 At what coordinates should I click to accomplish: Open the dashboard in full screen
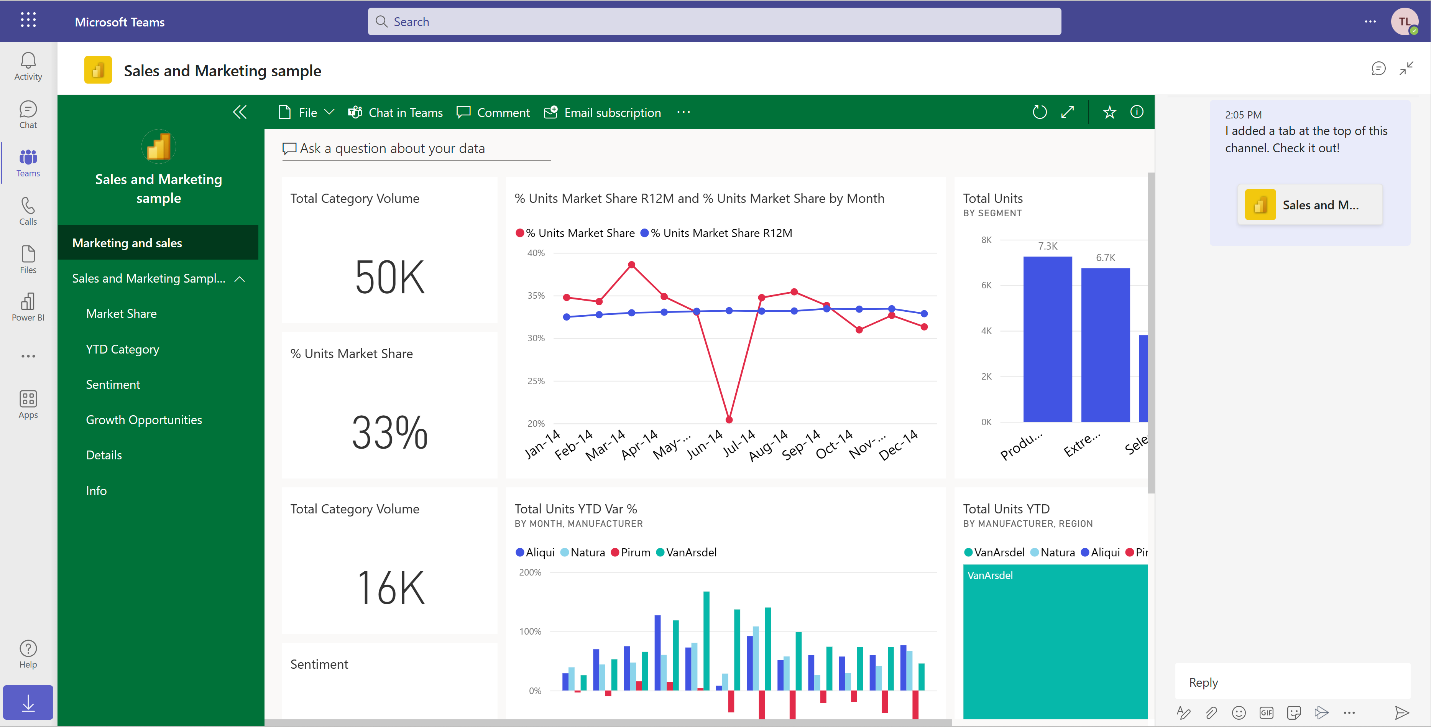[1068, 112]
